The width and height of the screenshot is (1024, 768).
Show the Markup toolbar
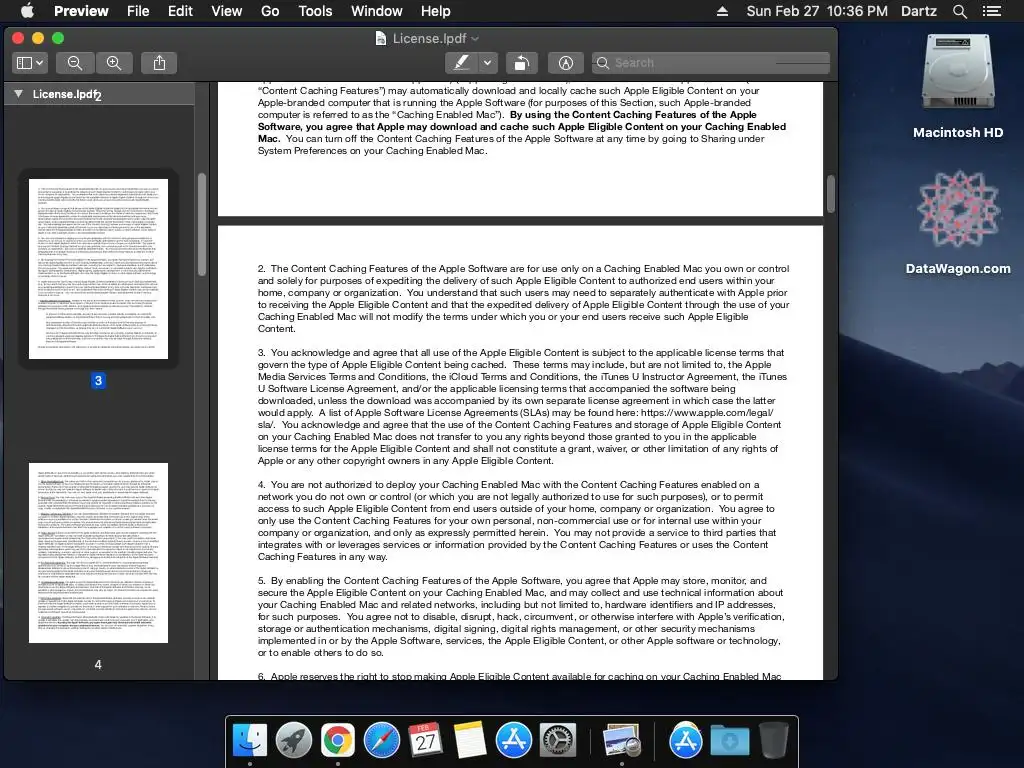(x=566, y=63)
